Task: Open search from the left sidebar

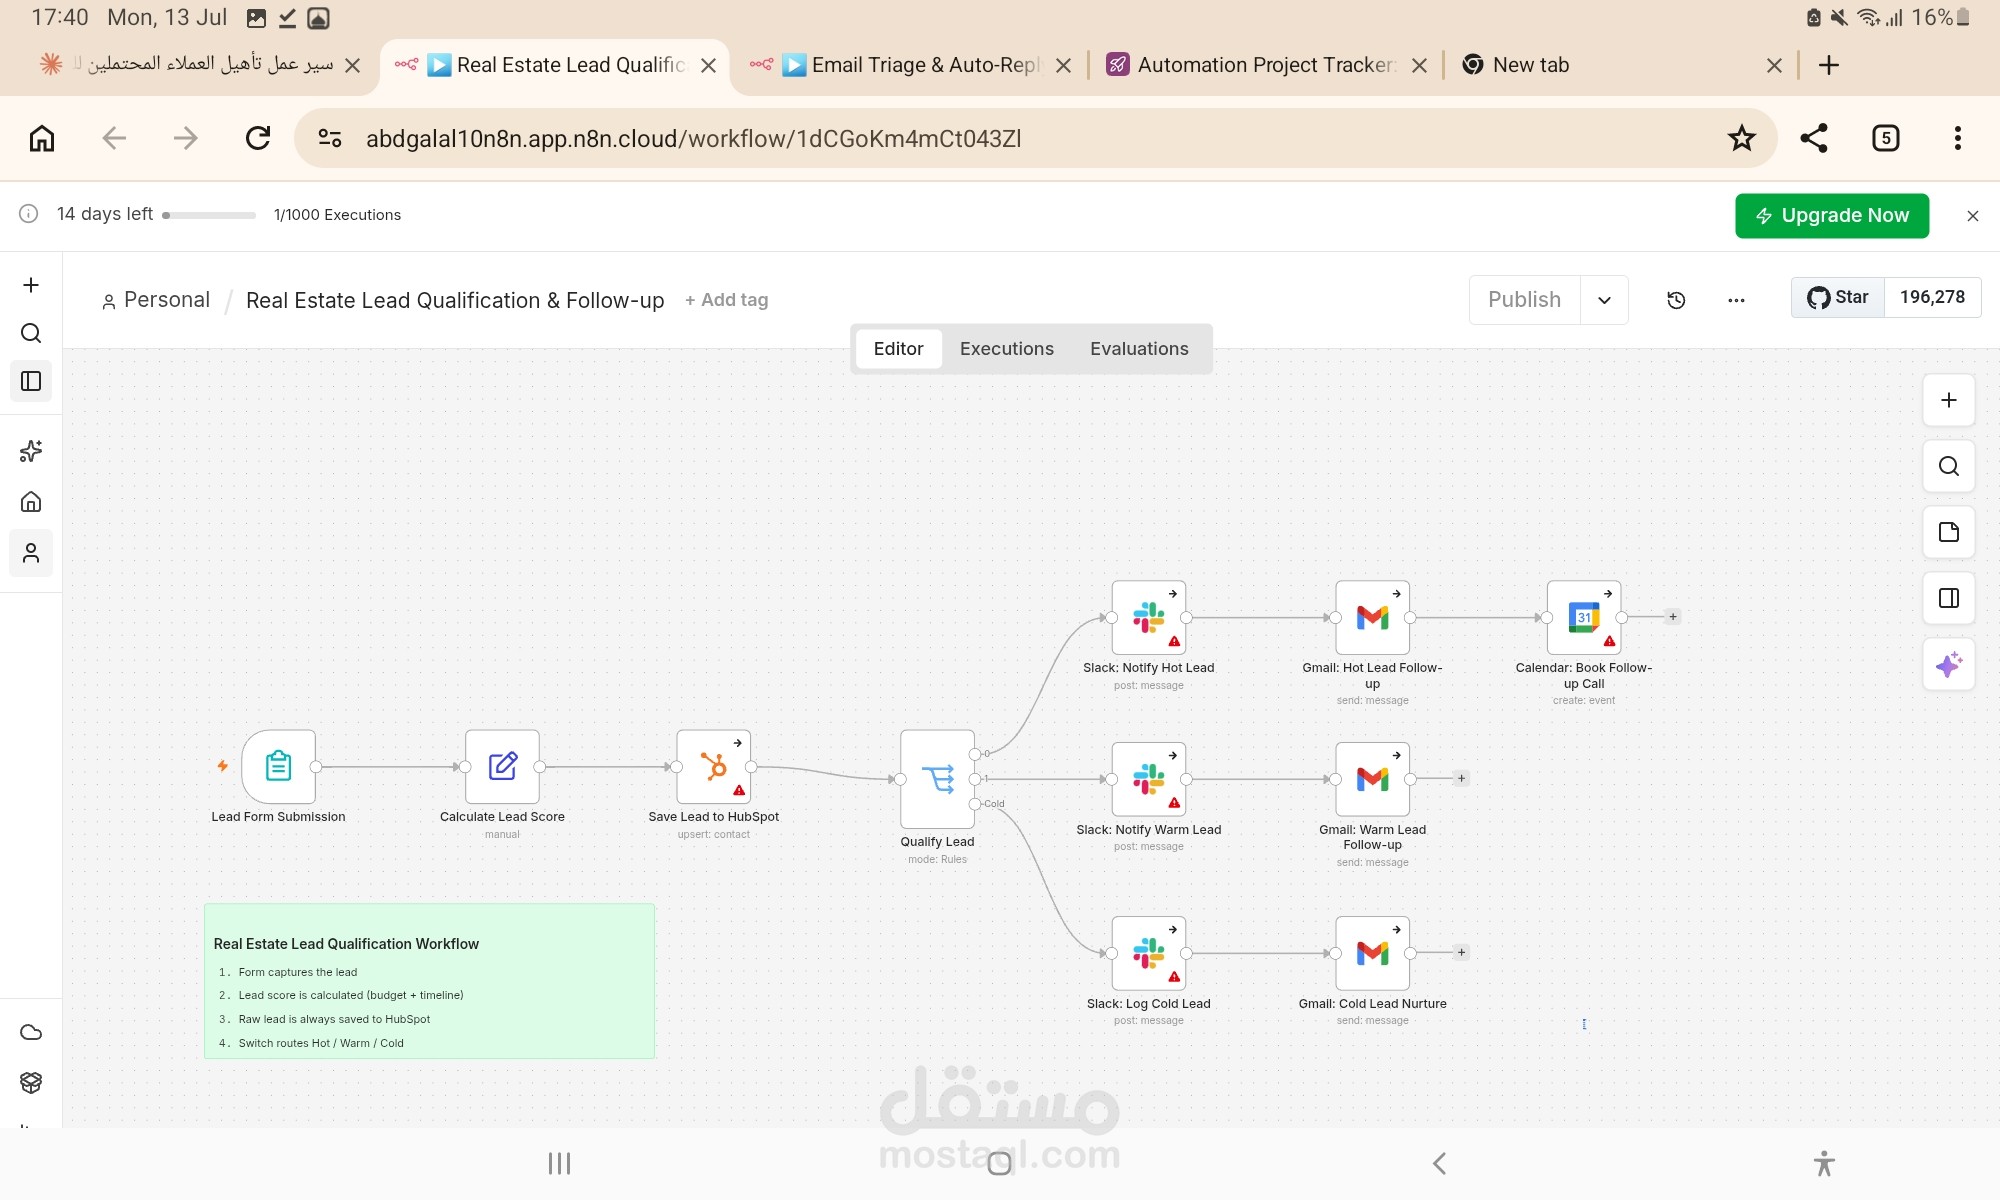Action: pyautogui.click(x=31, y=333)
